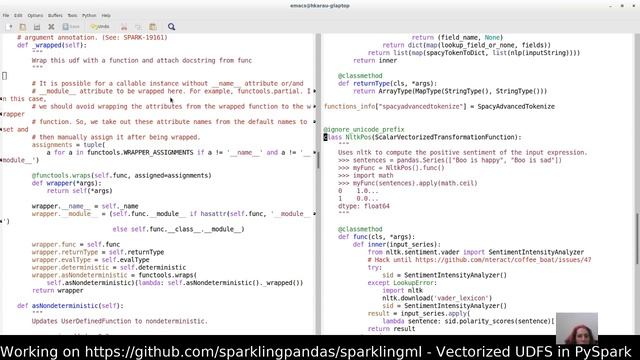Image resolution: width=640 pixels, height=360 pixels.
Task: Click 'Wrap this udf with a function' docstring
Action: pos(142,60)
